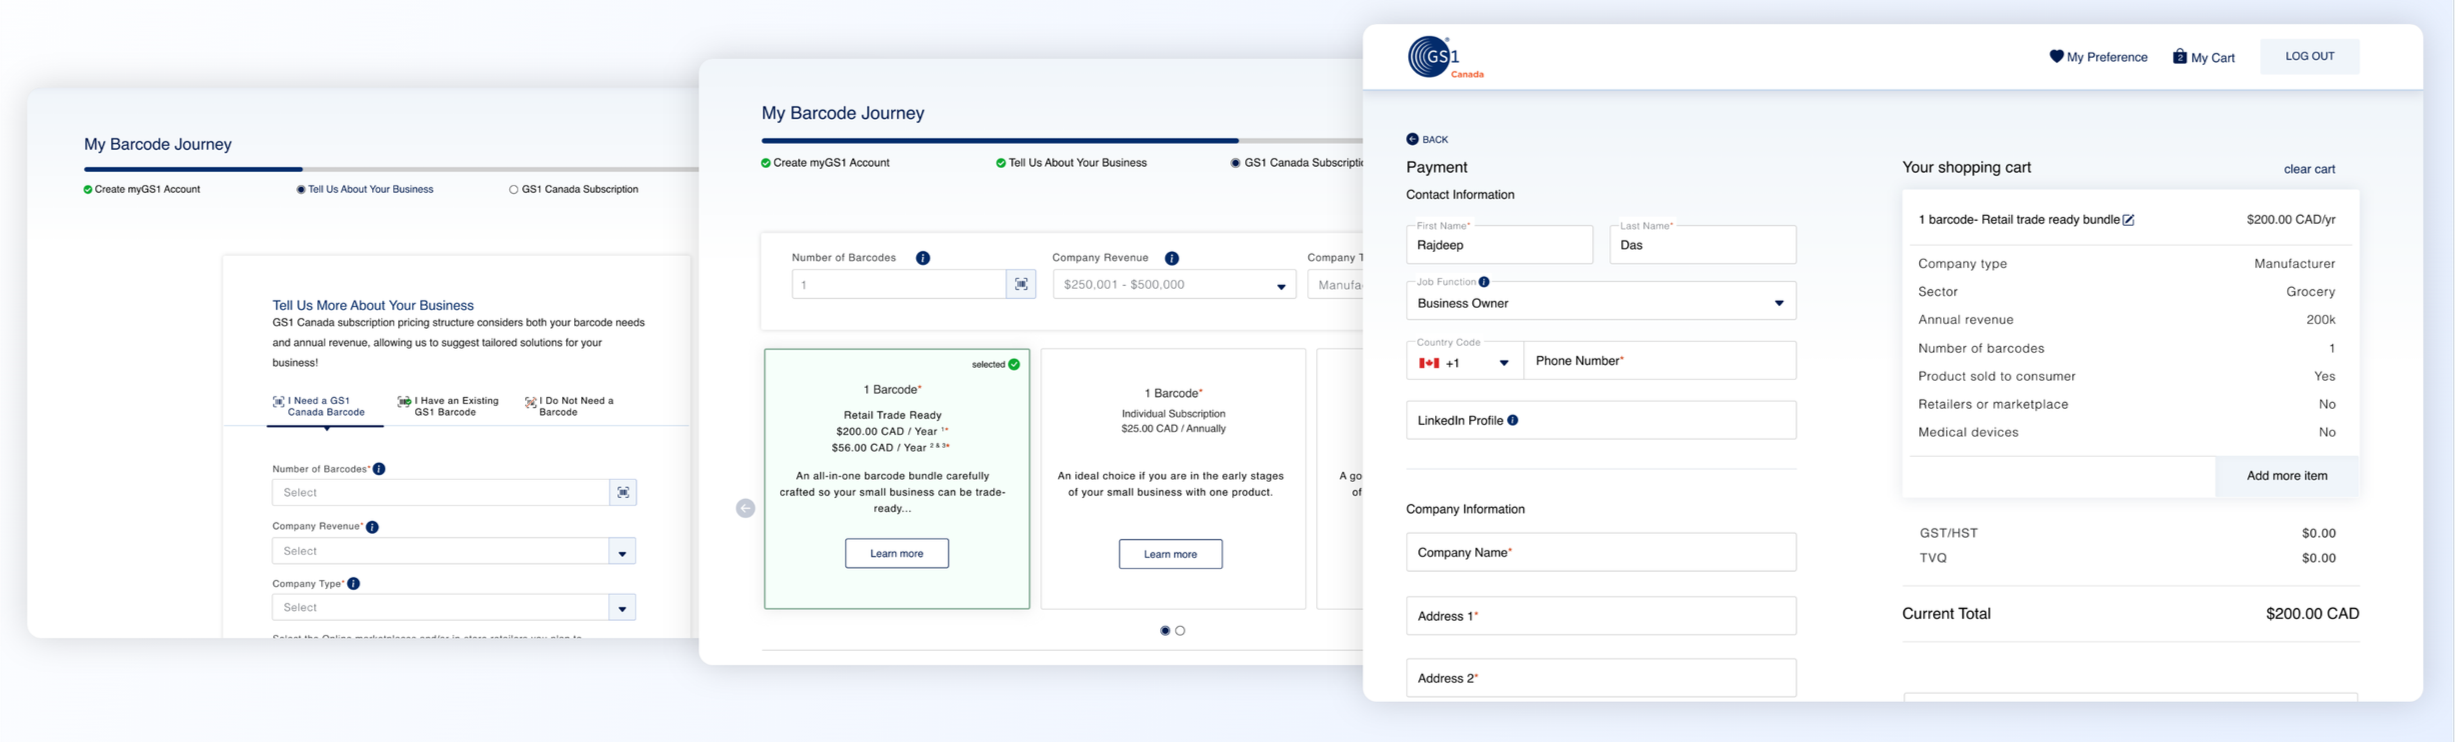The image size is (2455, 742).
Task: Click the previous-slide arrow in the plan carousel
Action: click(745, 508)
